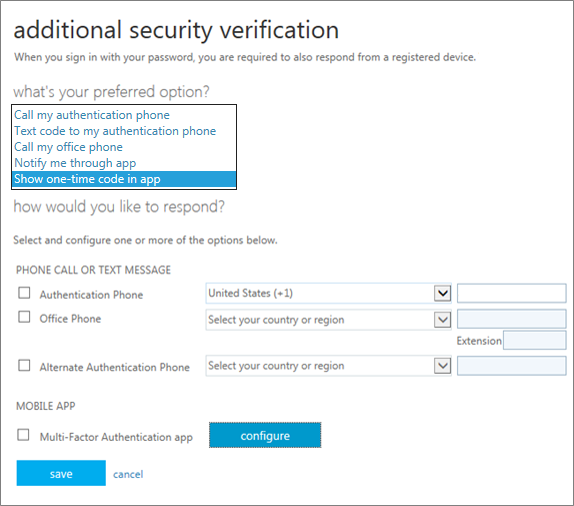Viewport: 574px width, 506px height.
Task: Click the save button
Action: pos(61,473)
